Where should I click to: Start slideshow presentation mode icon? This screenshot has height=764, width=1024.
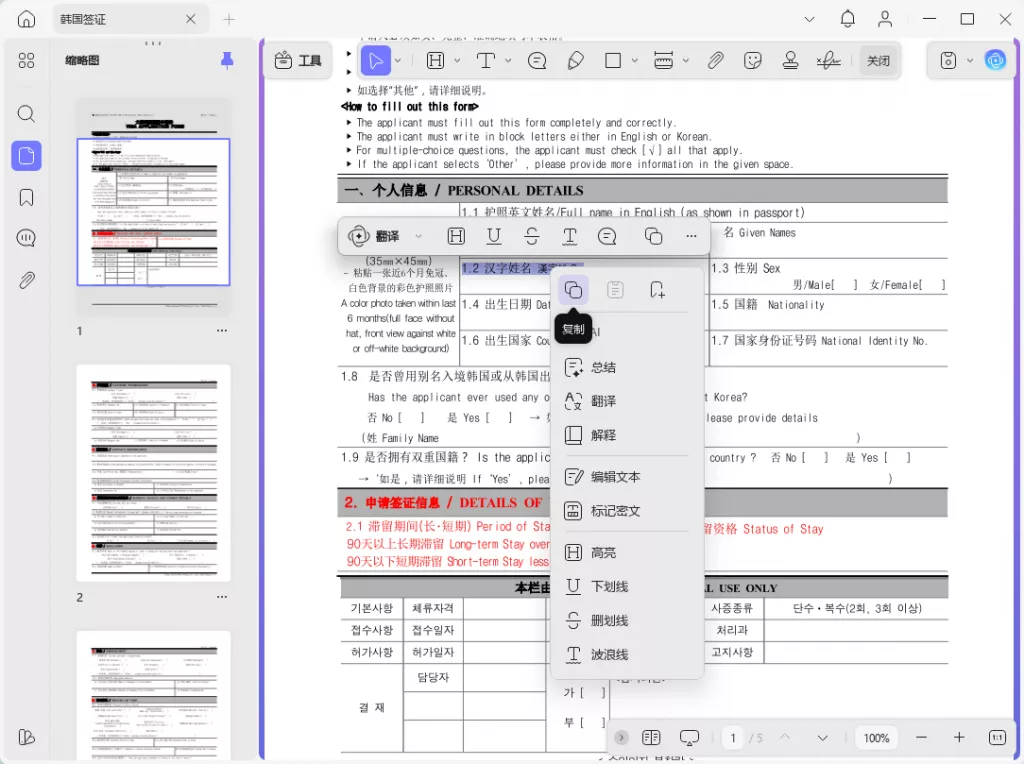[689, 738]
